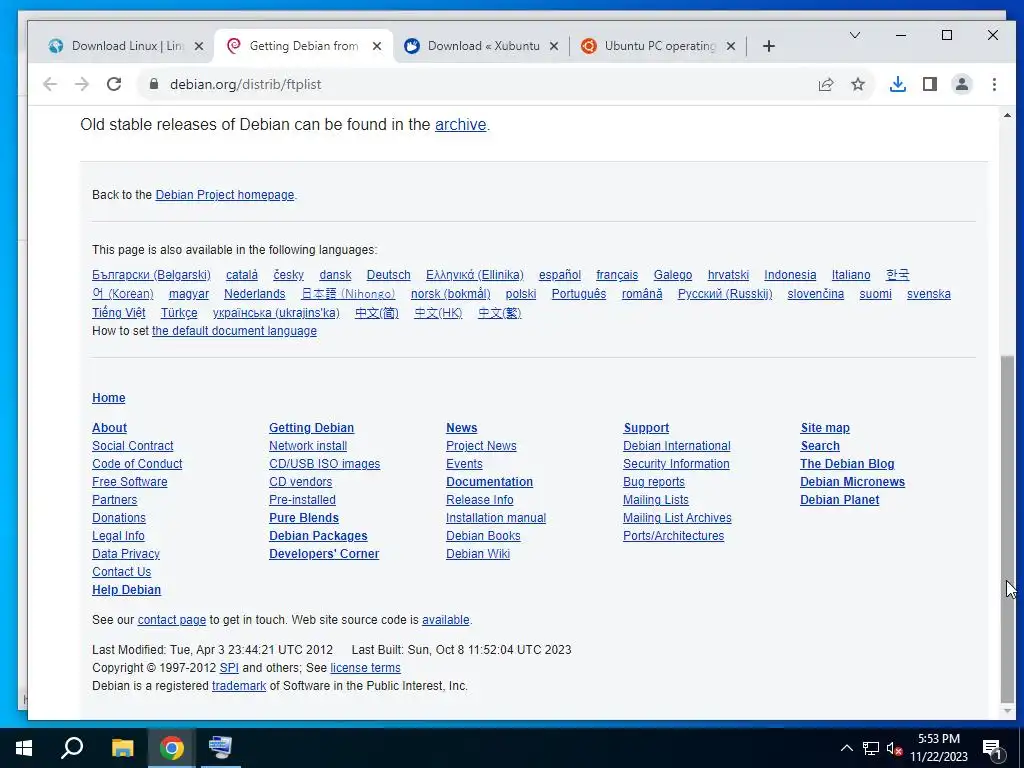Switch language to français
This screenshot has height=768, width=1024.
pyautogui.click(x=617, y=275)
